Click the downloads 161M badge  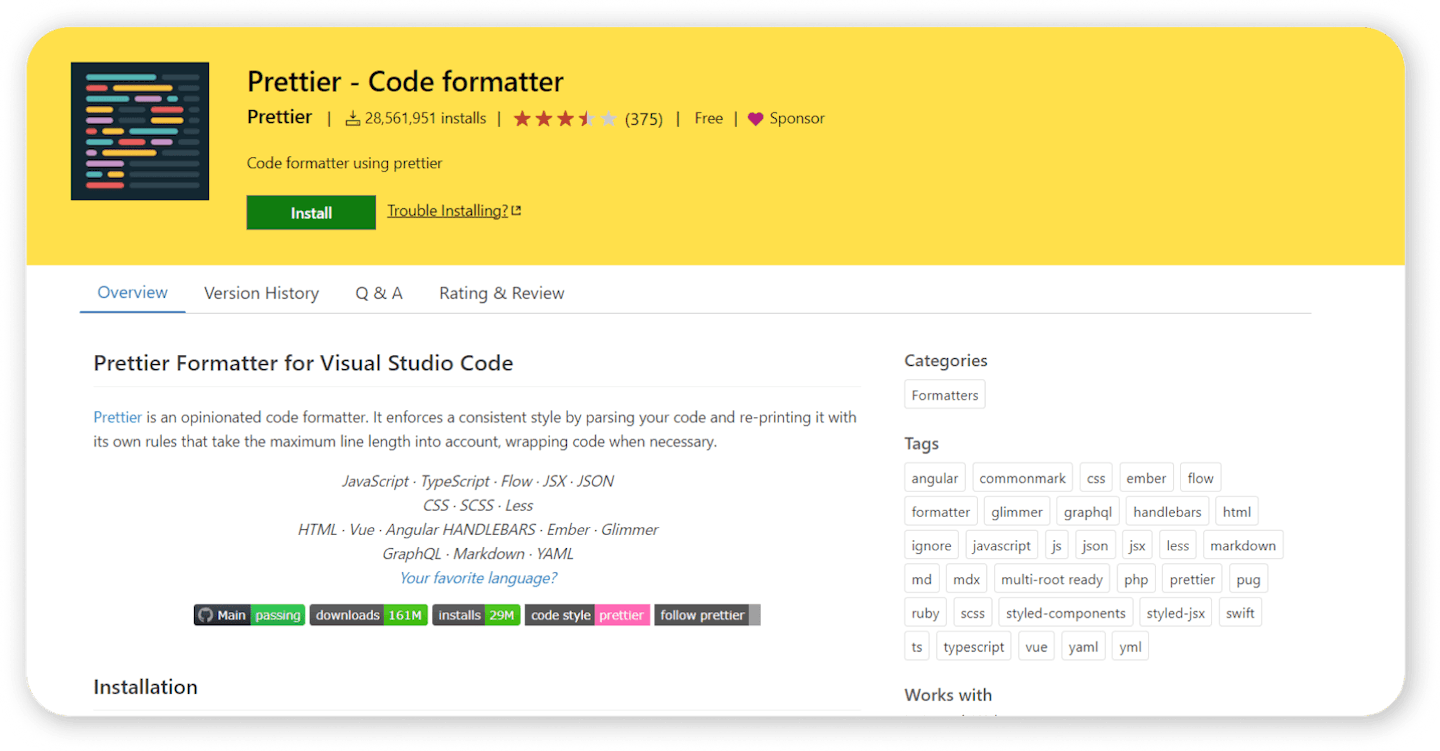tap(368, 615)
